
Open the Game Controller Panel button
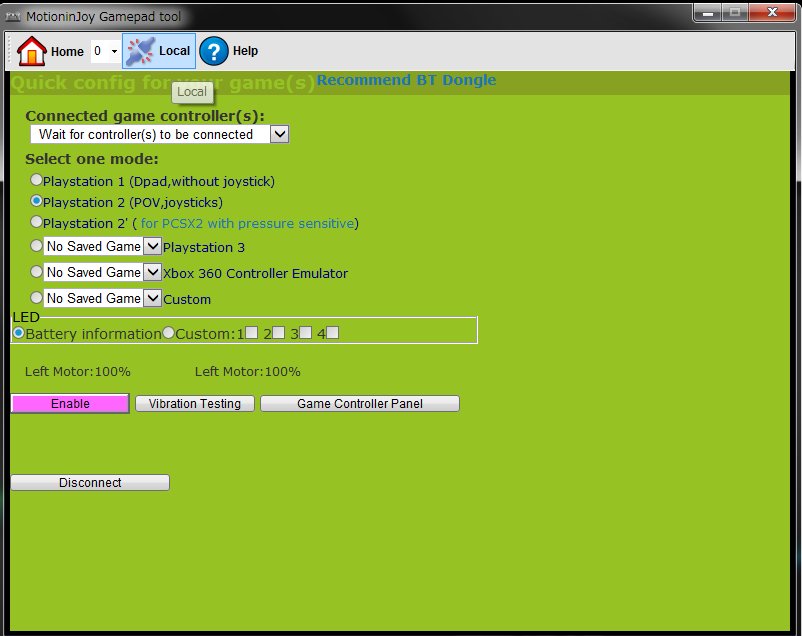360,404
